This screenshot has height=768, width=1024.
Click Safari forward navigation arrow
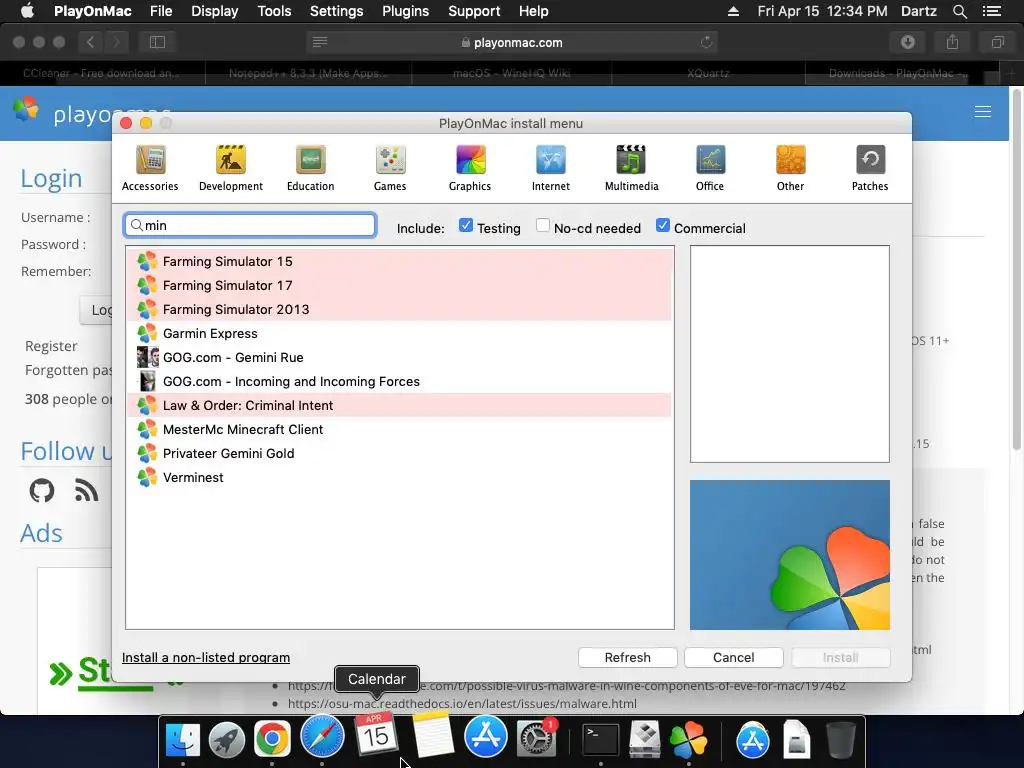(116, 42)
